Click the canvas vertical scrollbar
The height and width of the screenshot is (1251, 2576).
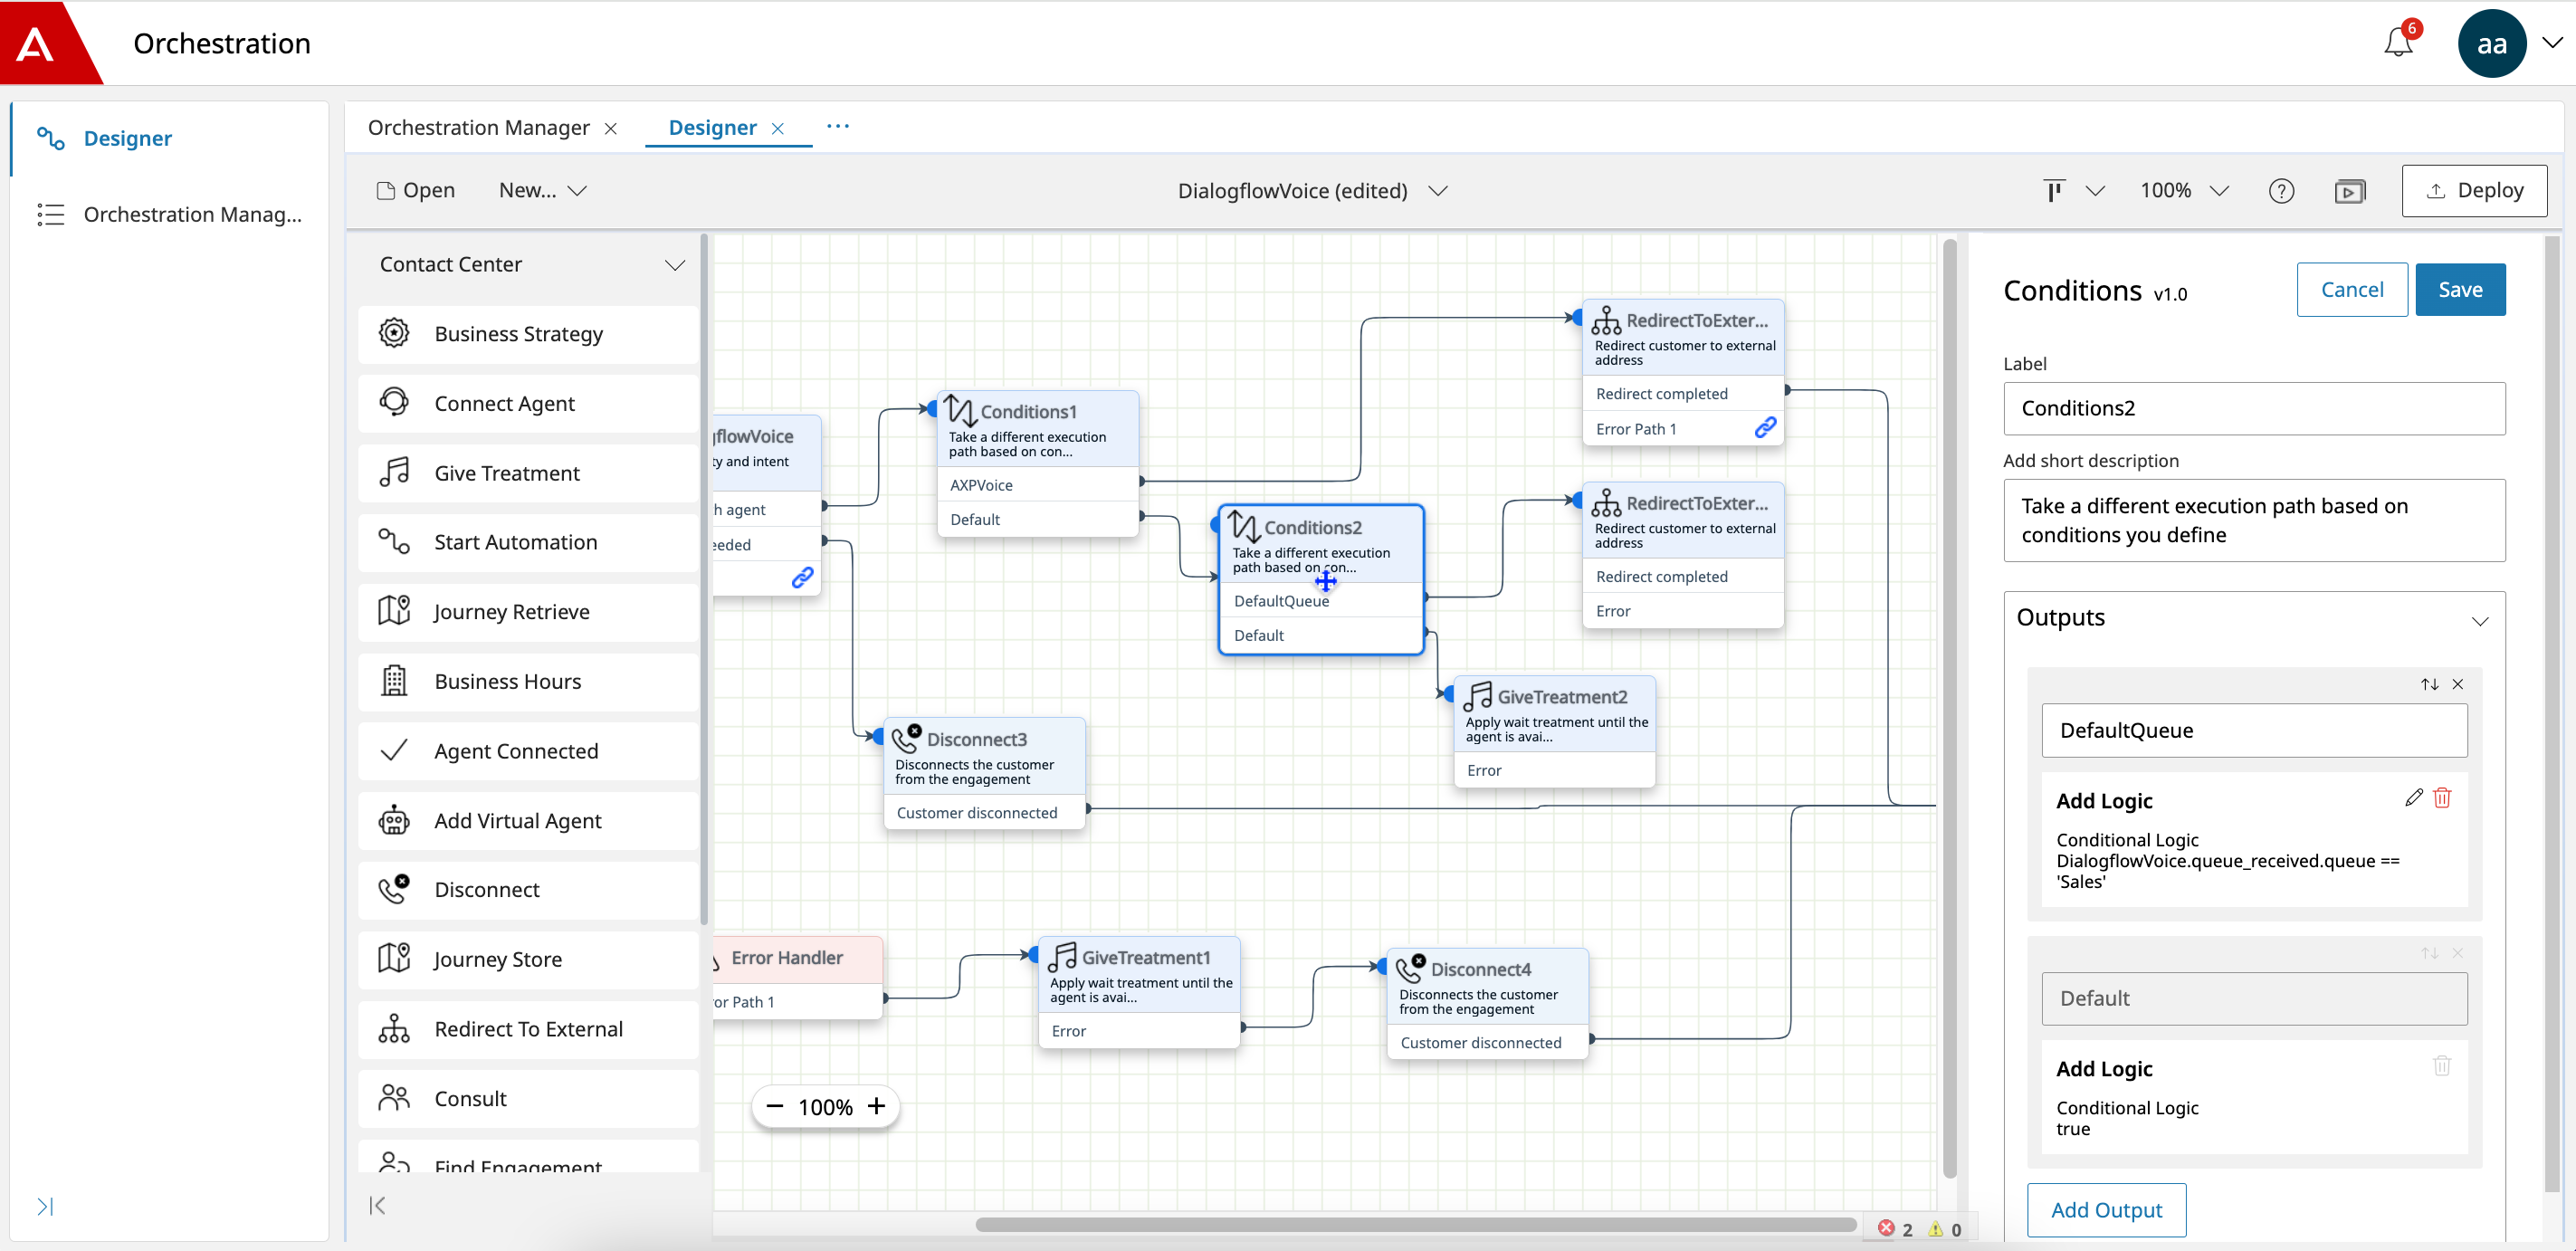(1949, 709)
